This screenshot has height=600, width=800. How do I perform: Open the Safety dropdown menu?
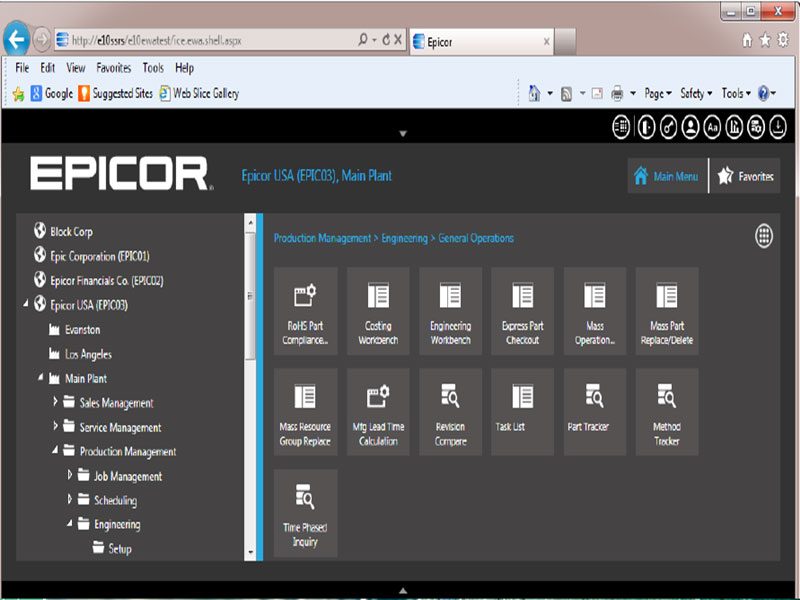pos(696,93)
